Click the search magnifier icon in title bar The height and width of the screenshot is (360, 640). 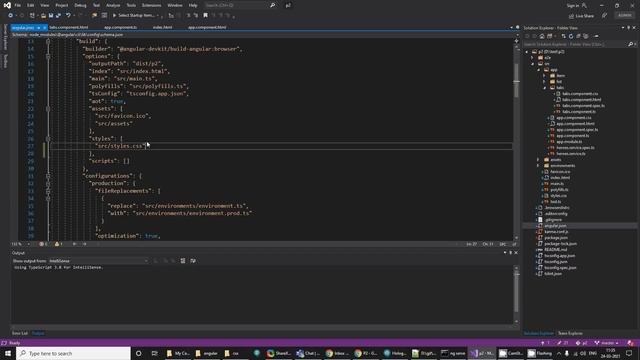point(273,5)
